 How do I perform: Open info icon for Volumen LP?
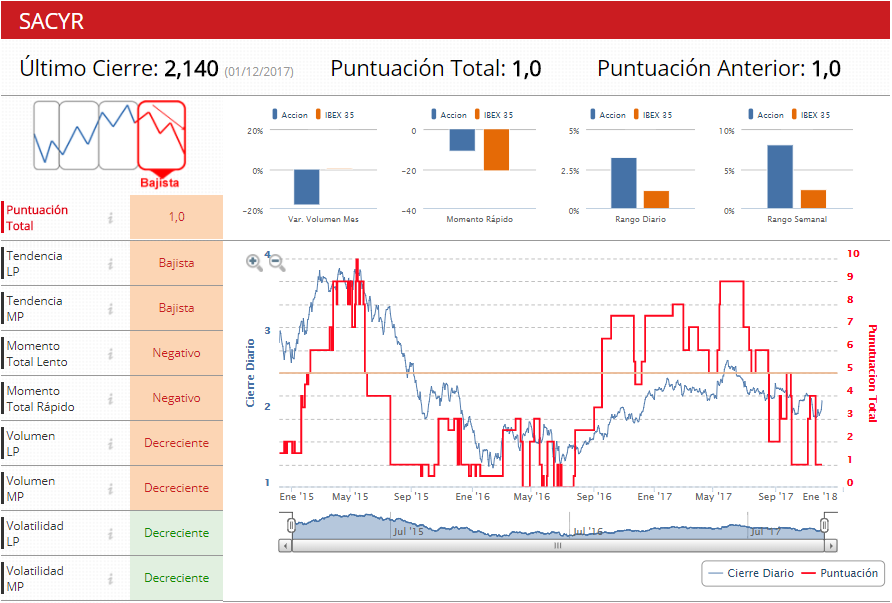(x=110, y=443)
